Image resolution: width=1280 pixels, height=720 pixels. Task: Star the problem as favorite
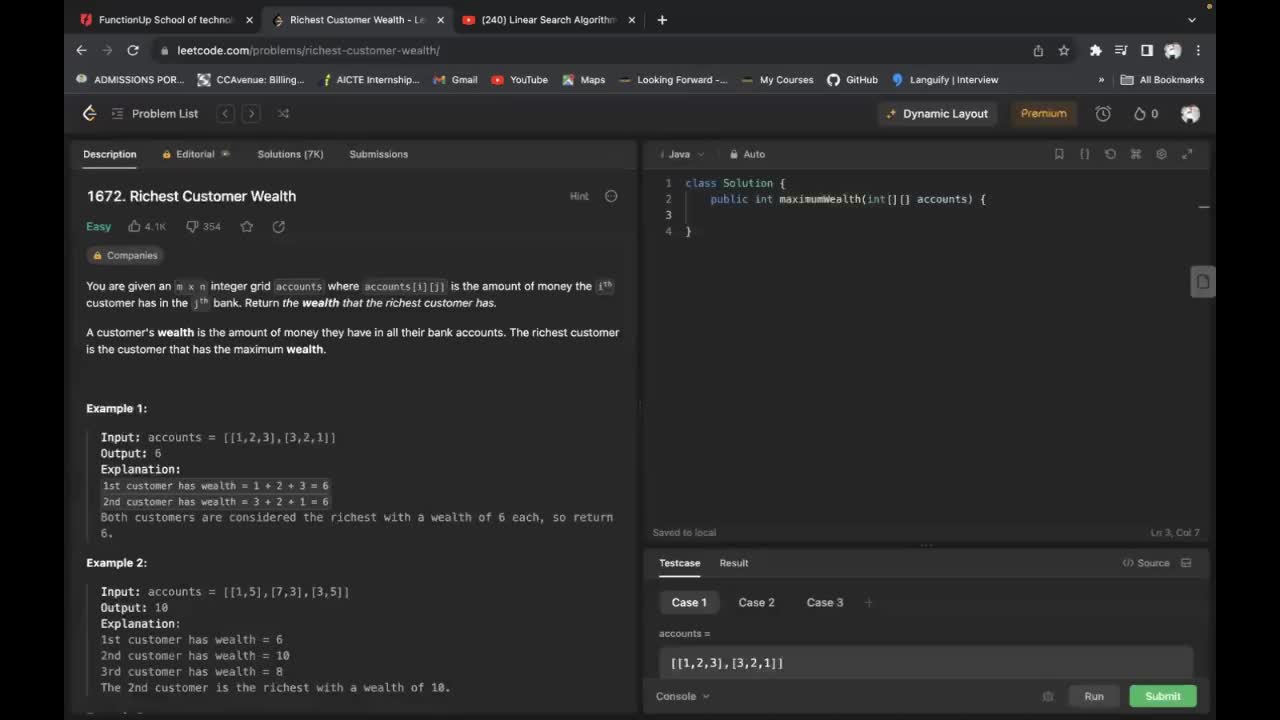[x=247, y=226]
